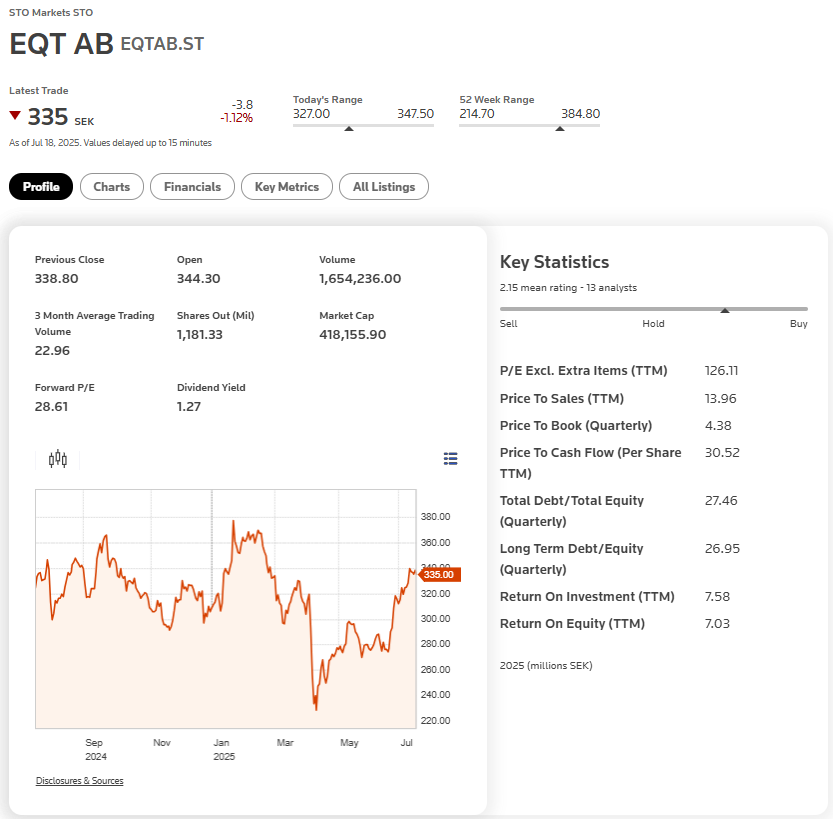The width and height of the screenshot is (833, 819).
Task: Select the Profile tab
Action: coord(41,186)
